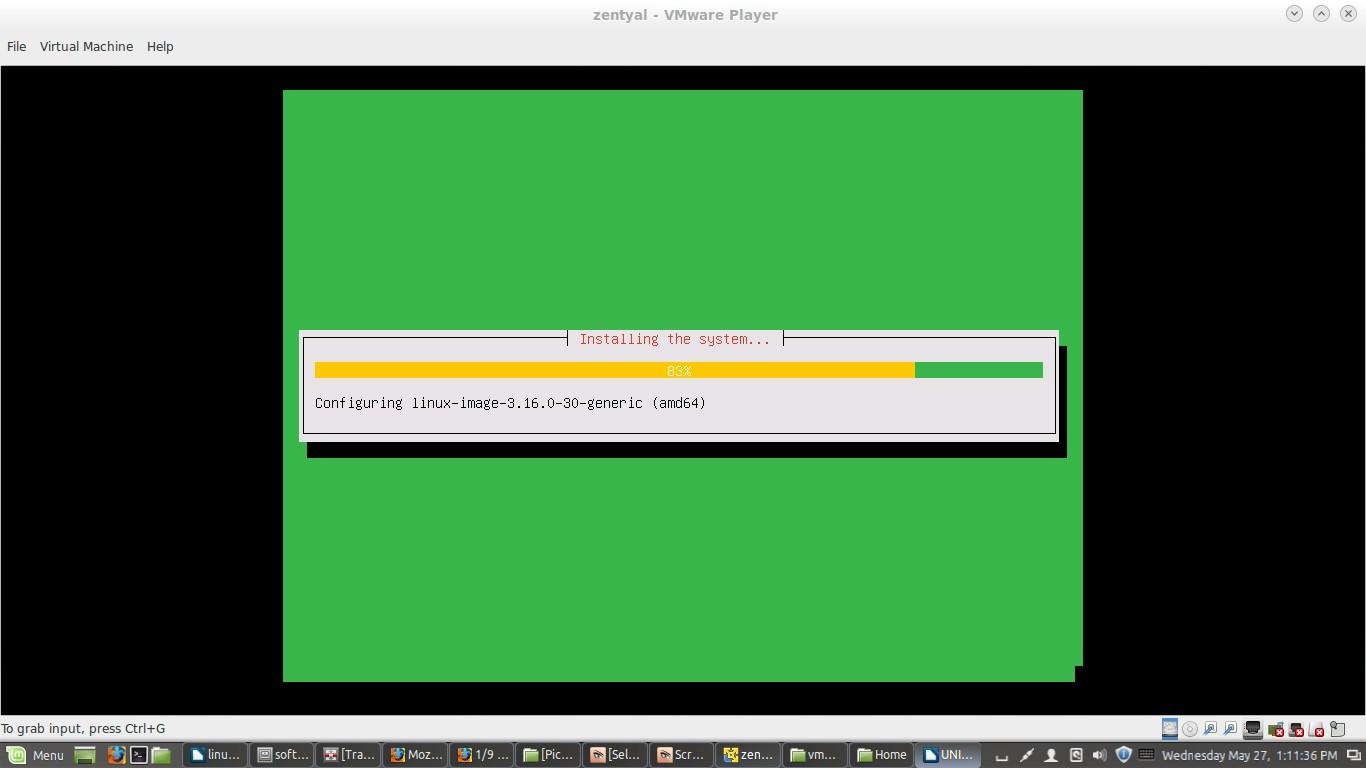Image resolution: width=1366 pixels, height=768 pixels.
Task: Minimize the VMware Player window
Action: [x=1294, y=13]
